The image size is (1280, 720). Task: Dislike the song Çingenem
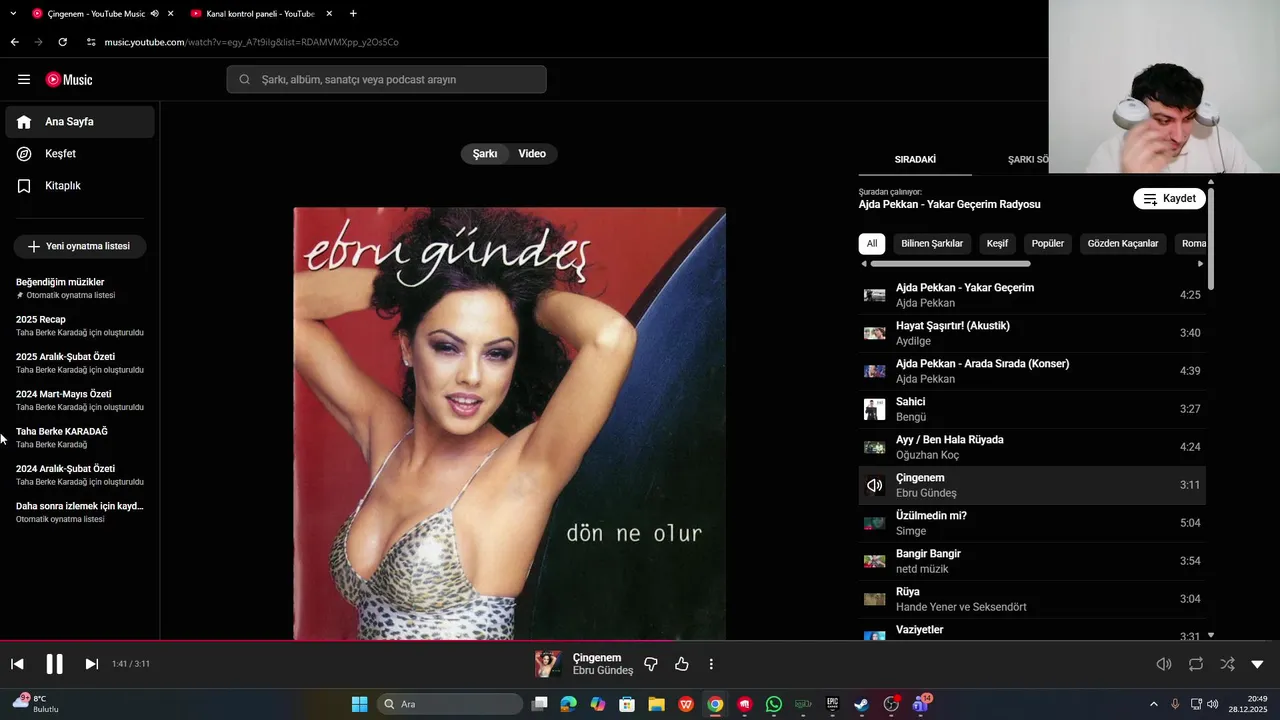[651, 664]
